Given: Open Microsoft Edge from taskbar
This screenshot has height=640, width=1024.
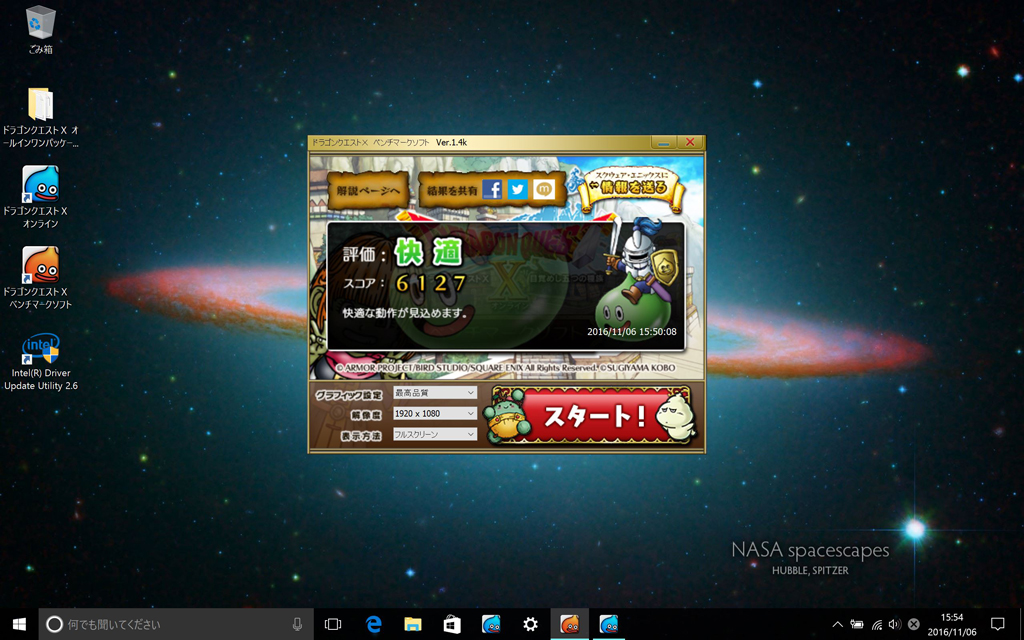Looking at the screenshot, I should (373, 624).
